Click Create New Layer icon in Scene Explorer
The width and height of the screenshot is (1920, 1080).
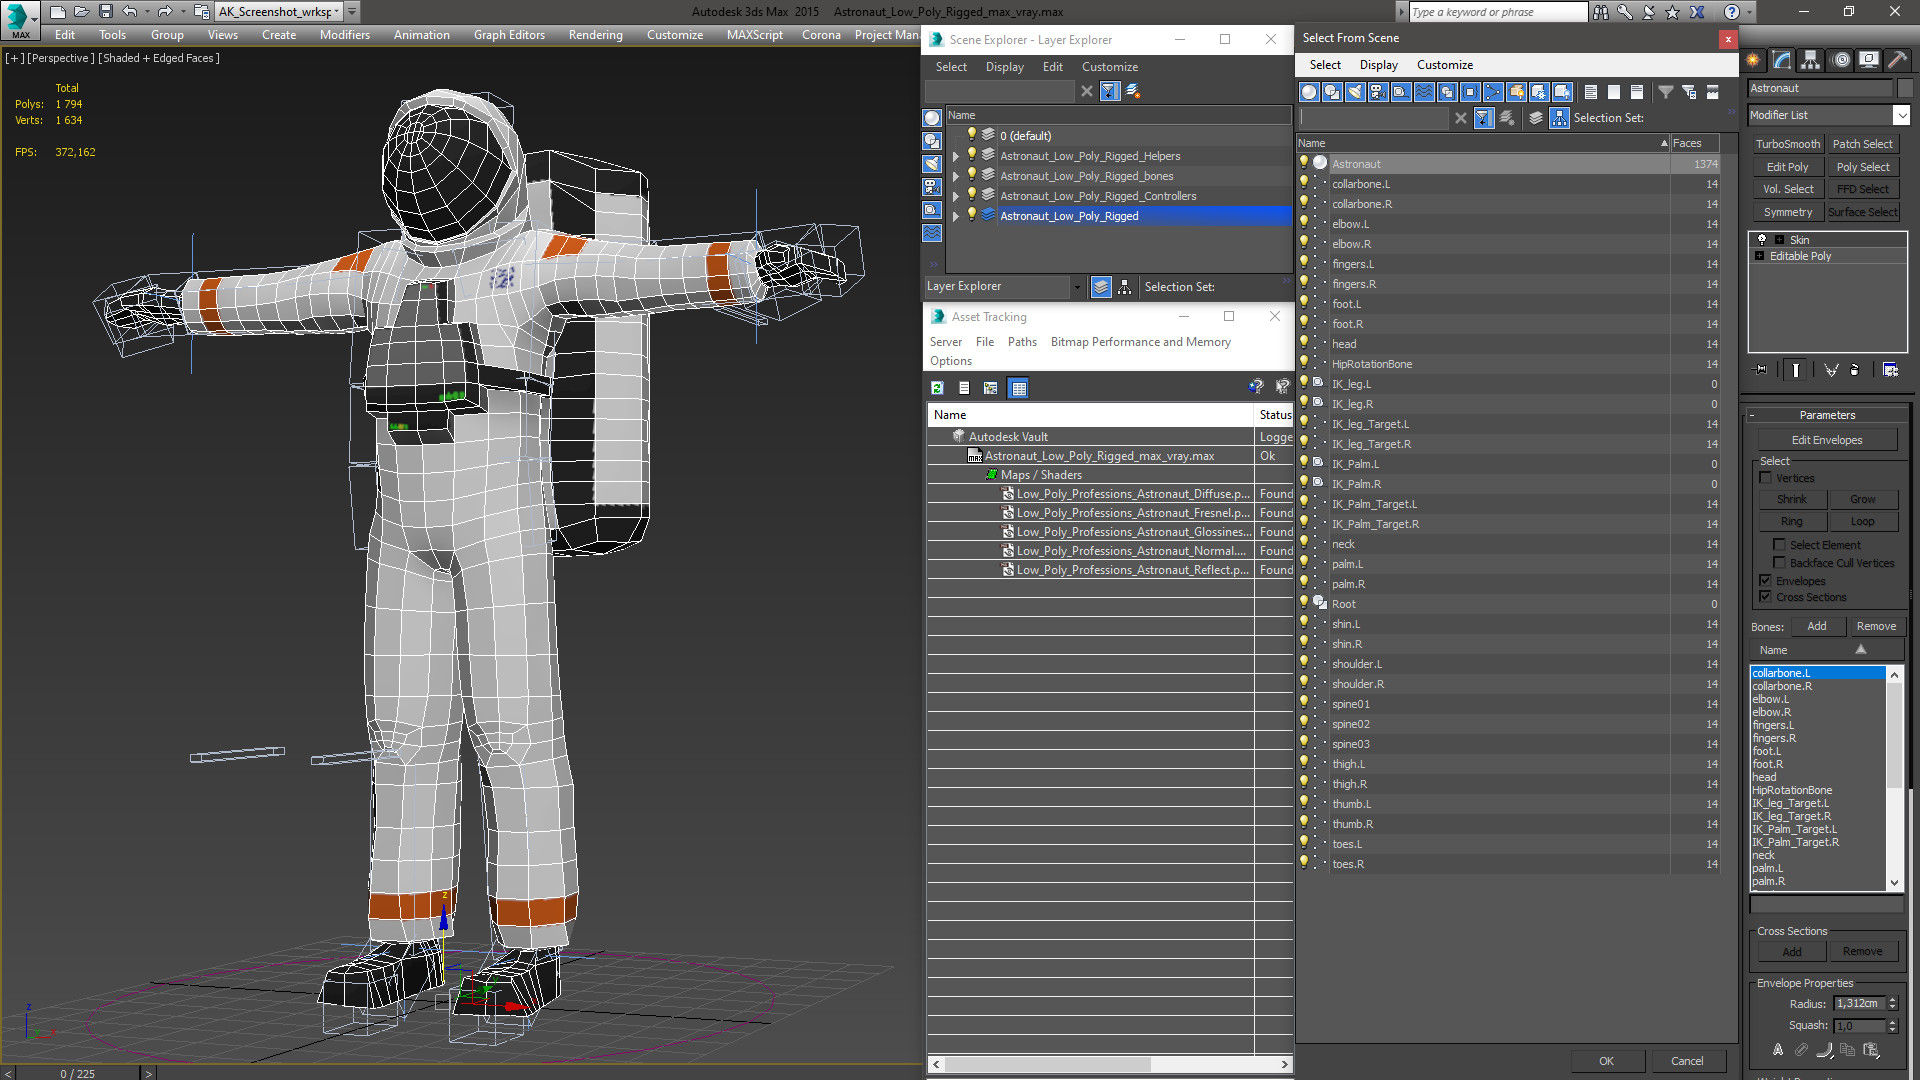click(x=1133, y=91)
